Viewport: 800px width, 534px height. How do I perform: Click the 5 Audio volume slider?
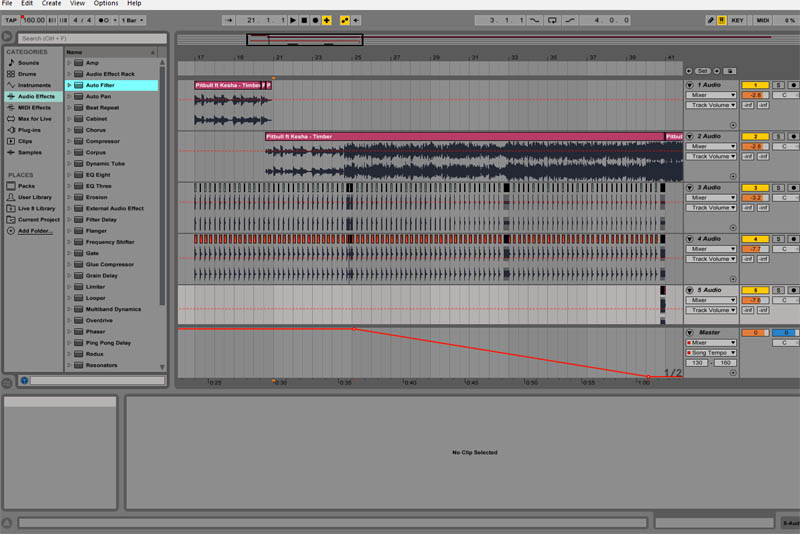point(755,300)
